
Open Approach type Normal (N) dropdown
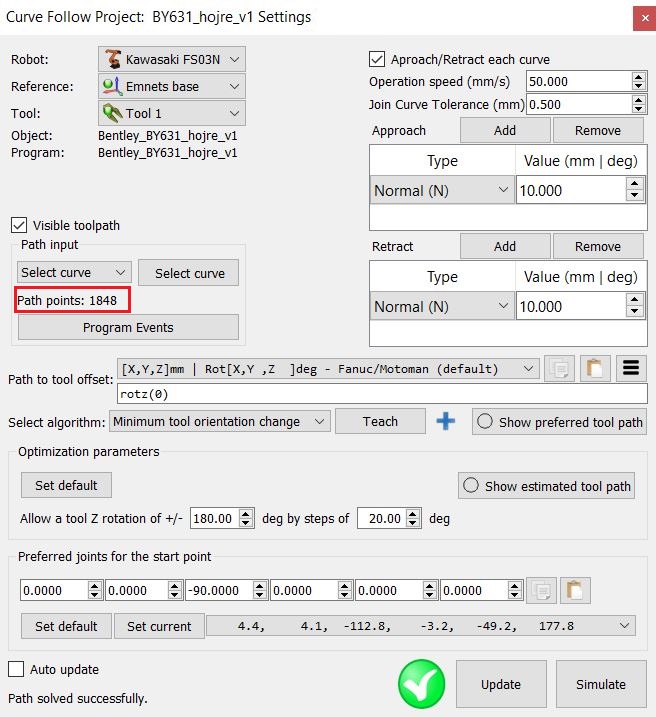pyautogui.click(x=442, y=190)
